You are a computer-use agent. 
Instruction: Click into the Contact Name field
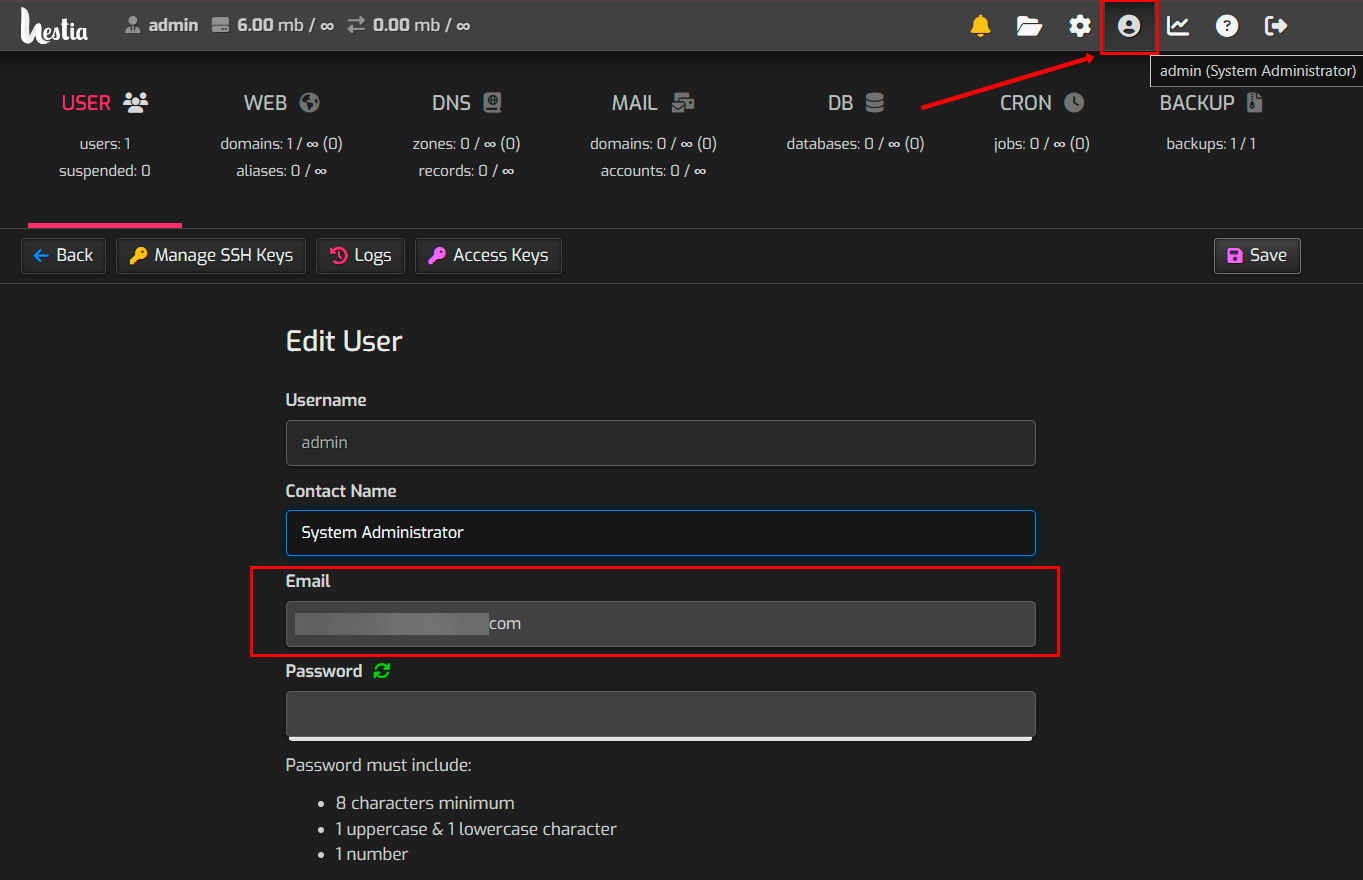[x=660, y=533]
